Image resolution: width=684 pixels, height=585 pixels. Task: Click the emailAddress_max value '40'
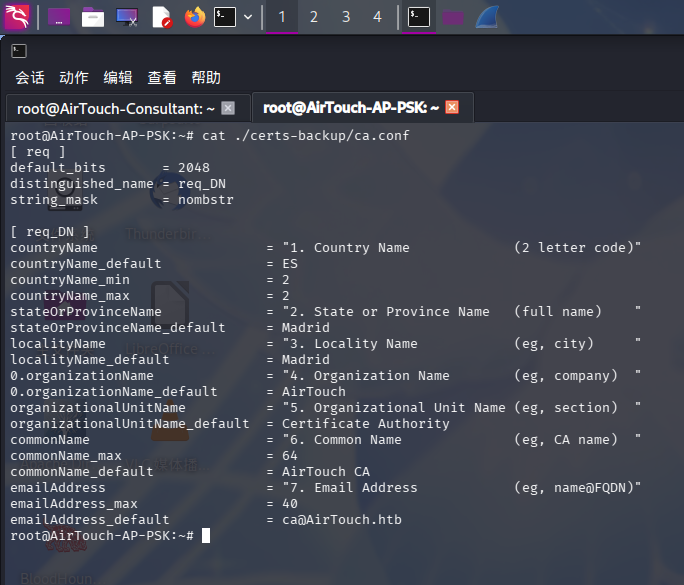290,504
